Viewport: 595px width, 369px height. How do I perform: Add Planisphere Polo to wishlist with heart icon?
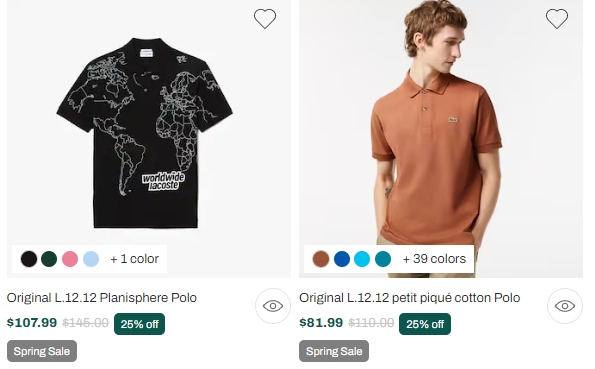click(x=264, y=19)
